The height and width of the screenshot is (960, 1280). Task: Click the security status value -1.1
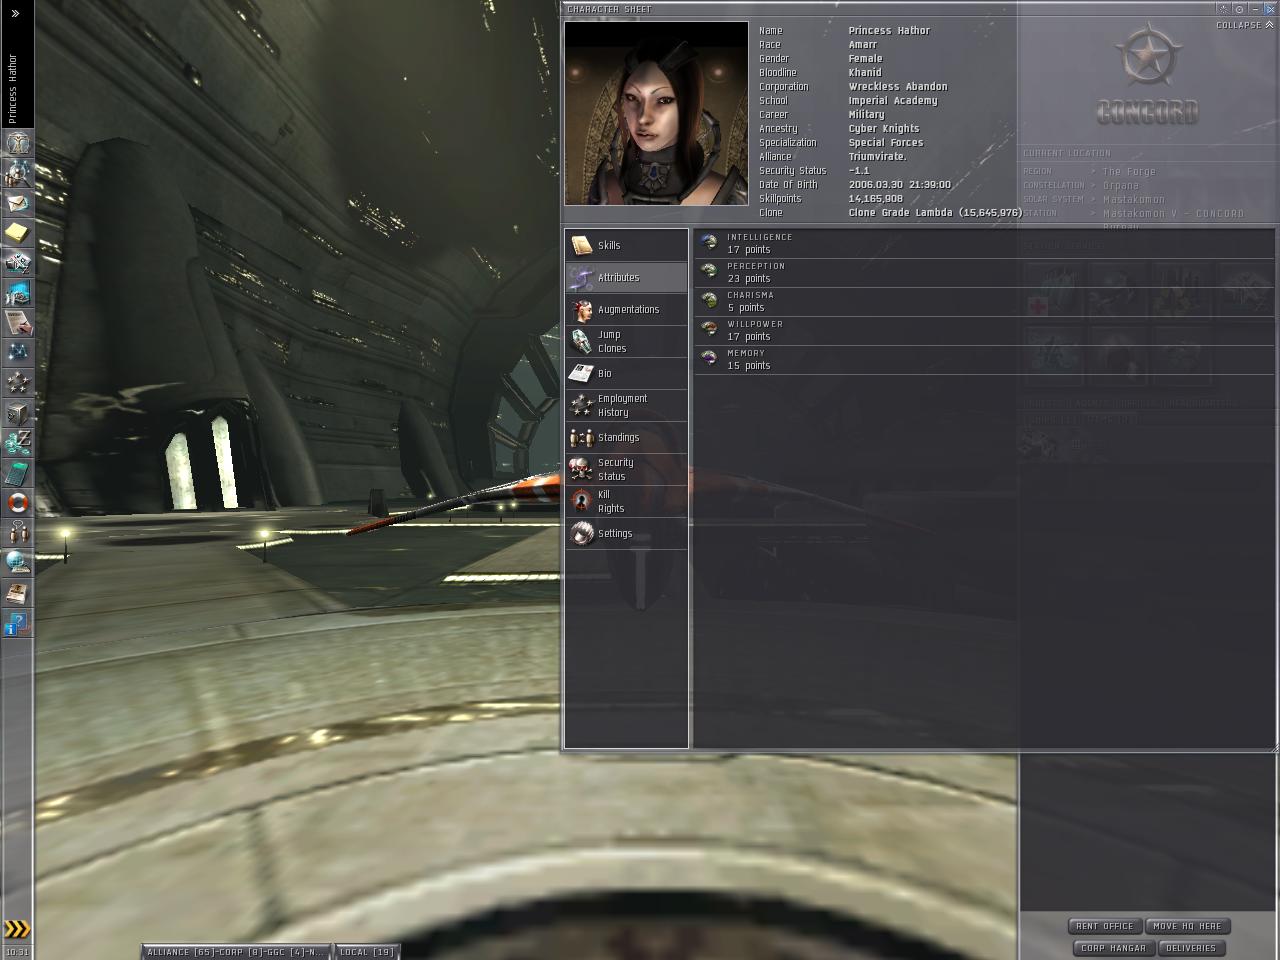(x=859, y=170)
